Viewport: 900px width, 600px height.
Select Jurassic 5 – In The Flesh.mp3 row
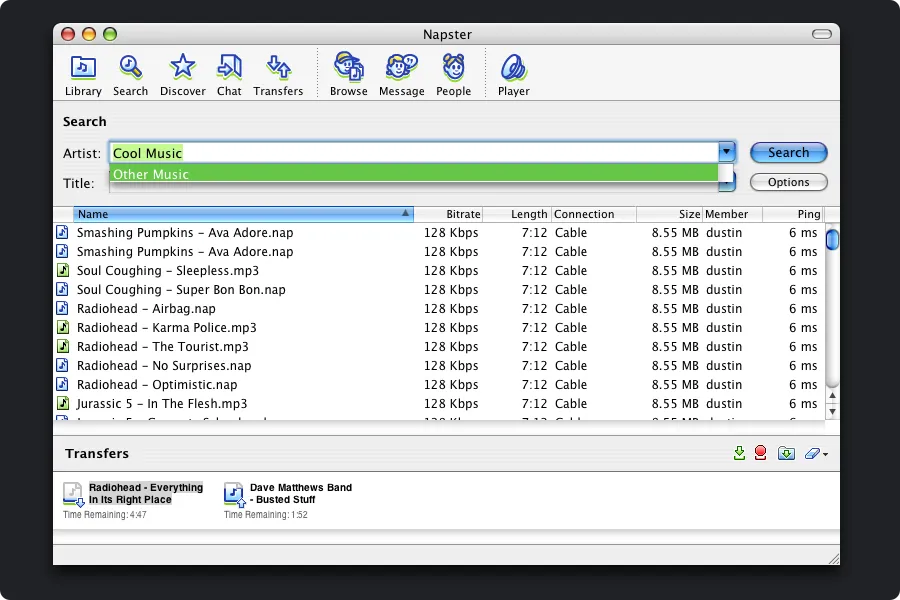(x=439, y=403)
